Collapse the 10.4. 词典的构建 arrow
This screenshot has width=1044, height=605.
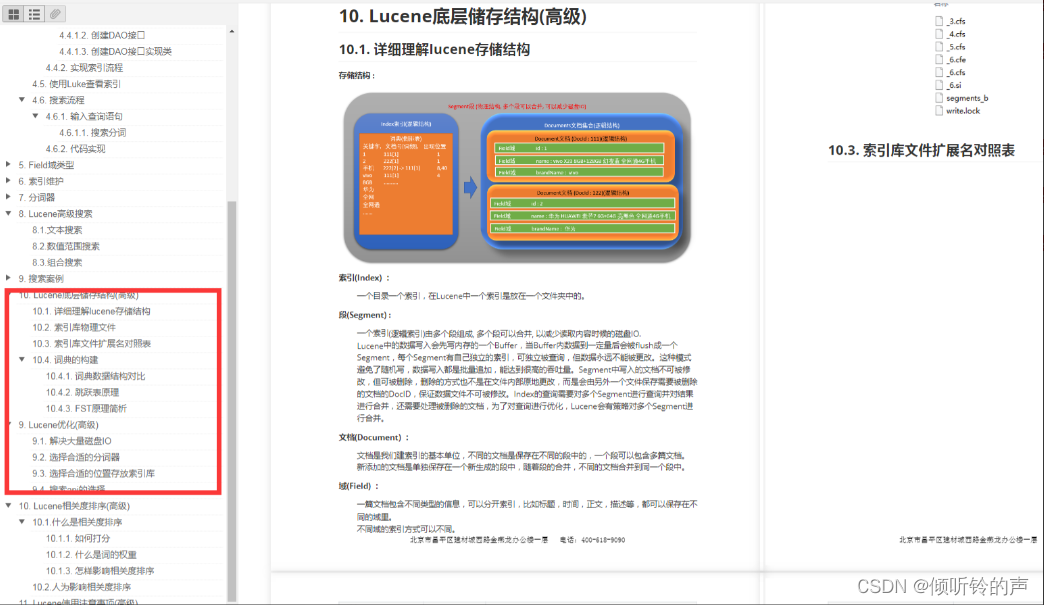22,359
